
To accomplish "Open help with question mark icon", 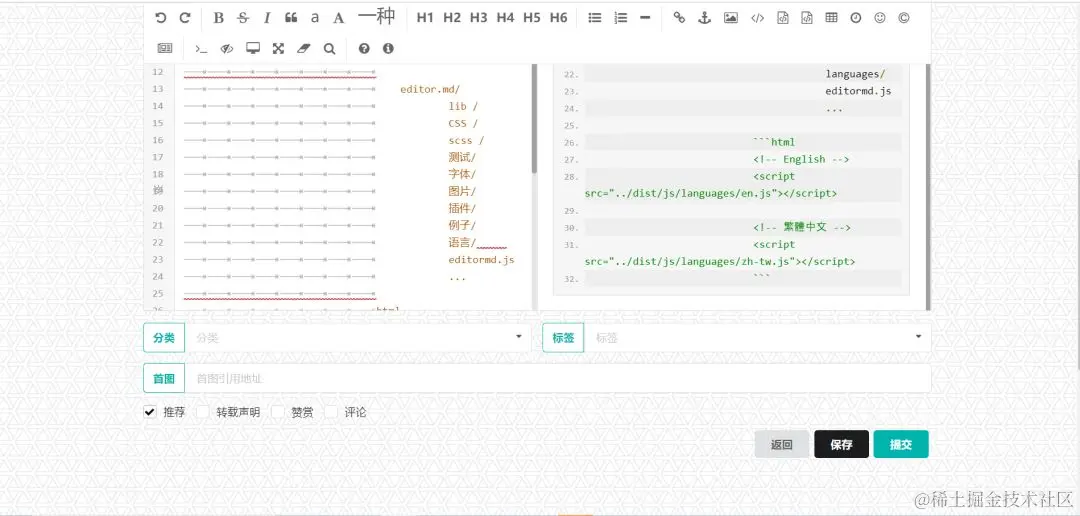I will (364, 48).
